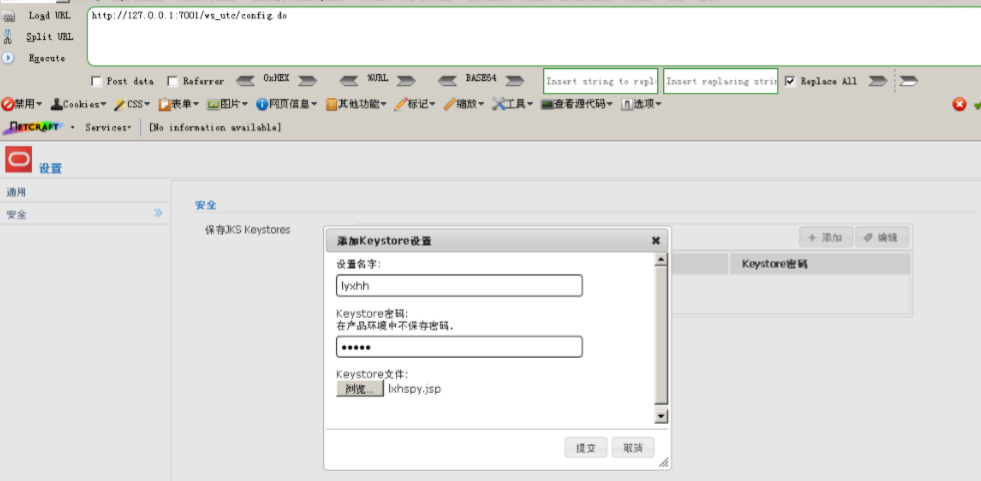The height and width of the screenshot is (481, 981).
Task: Open the 网页信息 dropdown menu
Action: 287,104
